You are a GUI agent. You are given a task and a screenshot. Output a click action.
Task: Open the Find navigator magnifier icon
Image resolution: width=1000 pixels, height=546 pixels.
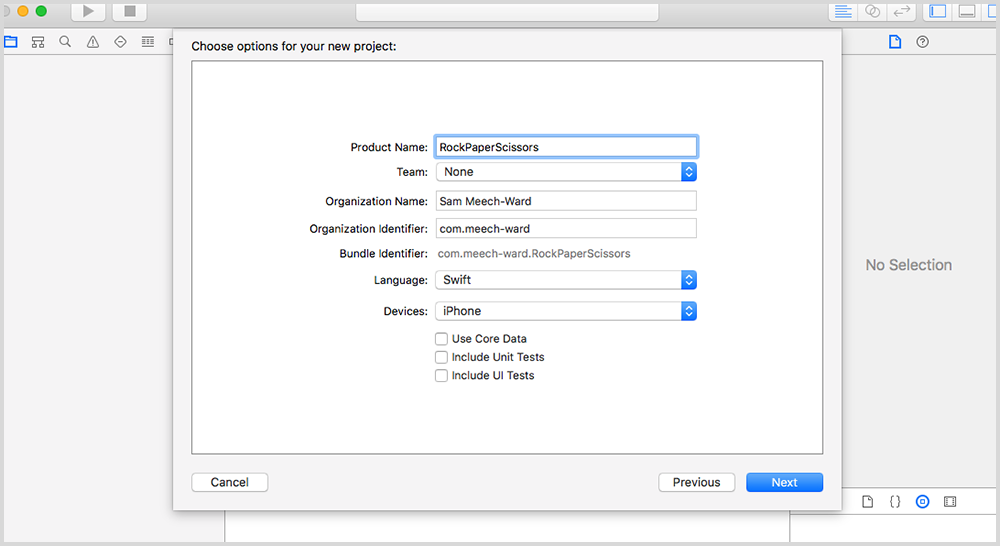coord(65,42)
